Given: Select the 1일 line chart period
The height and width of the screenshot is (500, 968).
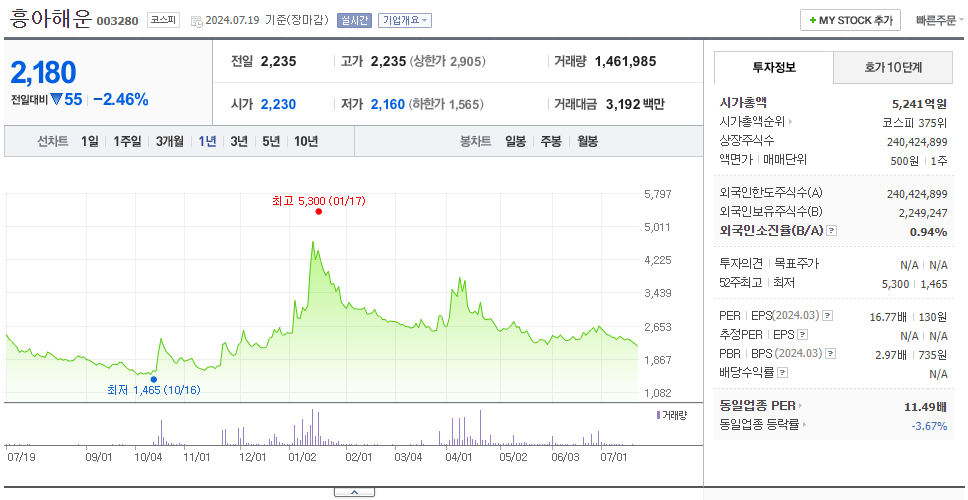Looking at the screenshot, I should click(90, 141).
